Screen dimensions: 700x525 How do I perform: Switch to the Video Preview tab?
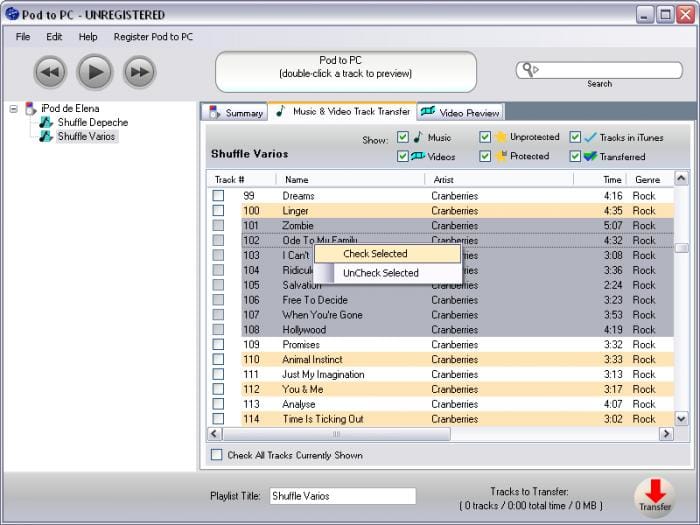click(x=461, y=113)
